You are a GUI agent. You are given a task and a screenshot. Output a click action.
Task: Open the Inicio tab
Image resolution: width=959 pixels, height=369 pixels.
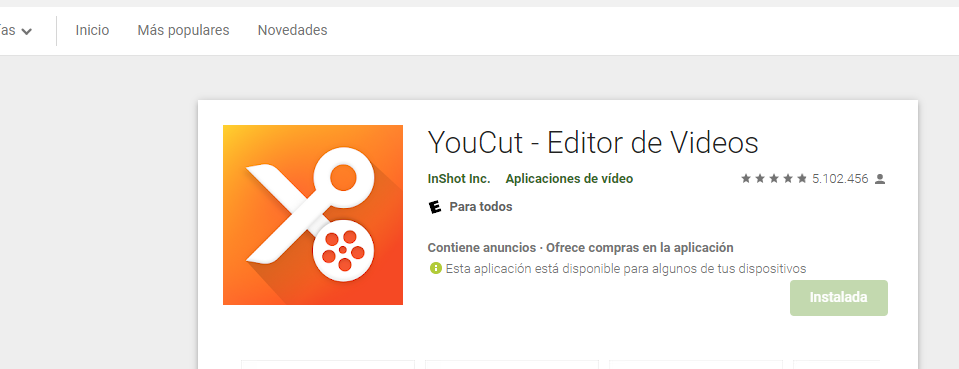coord(92,30)
